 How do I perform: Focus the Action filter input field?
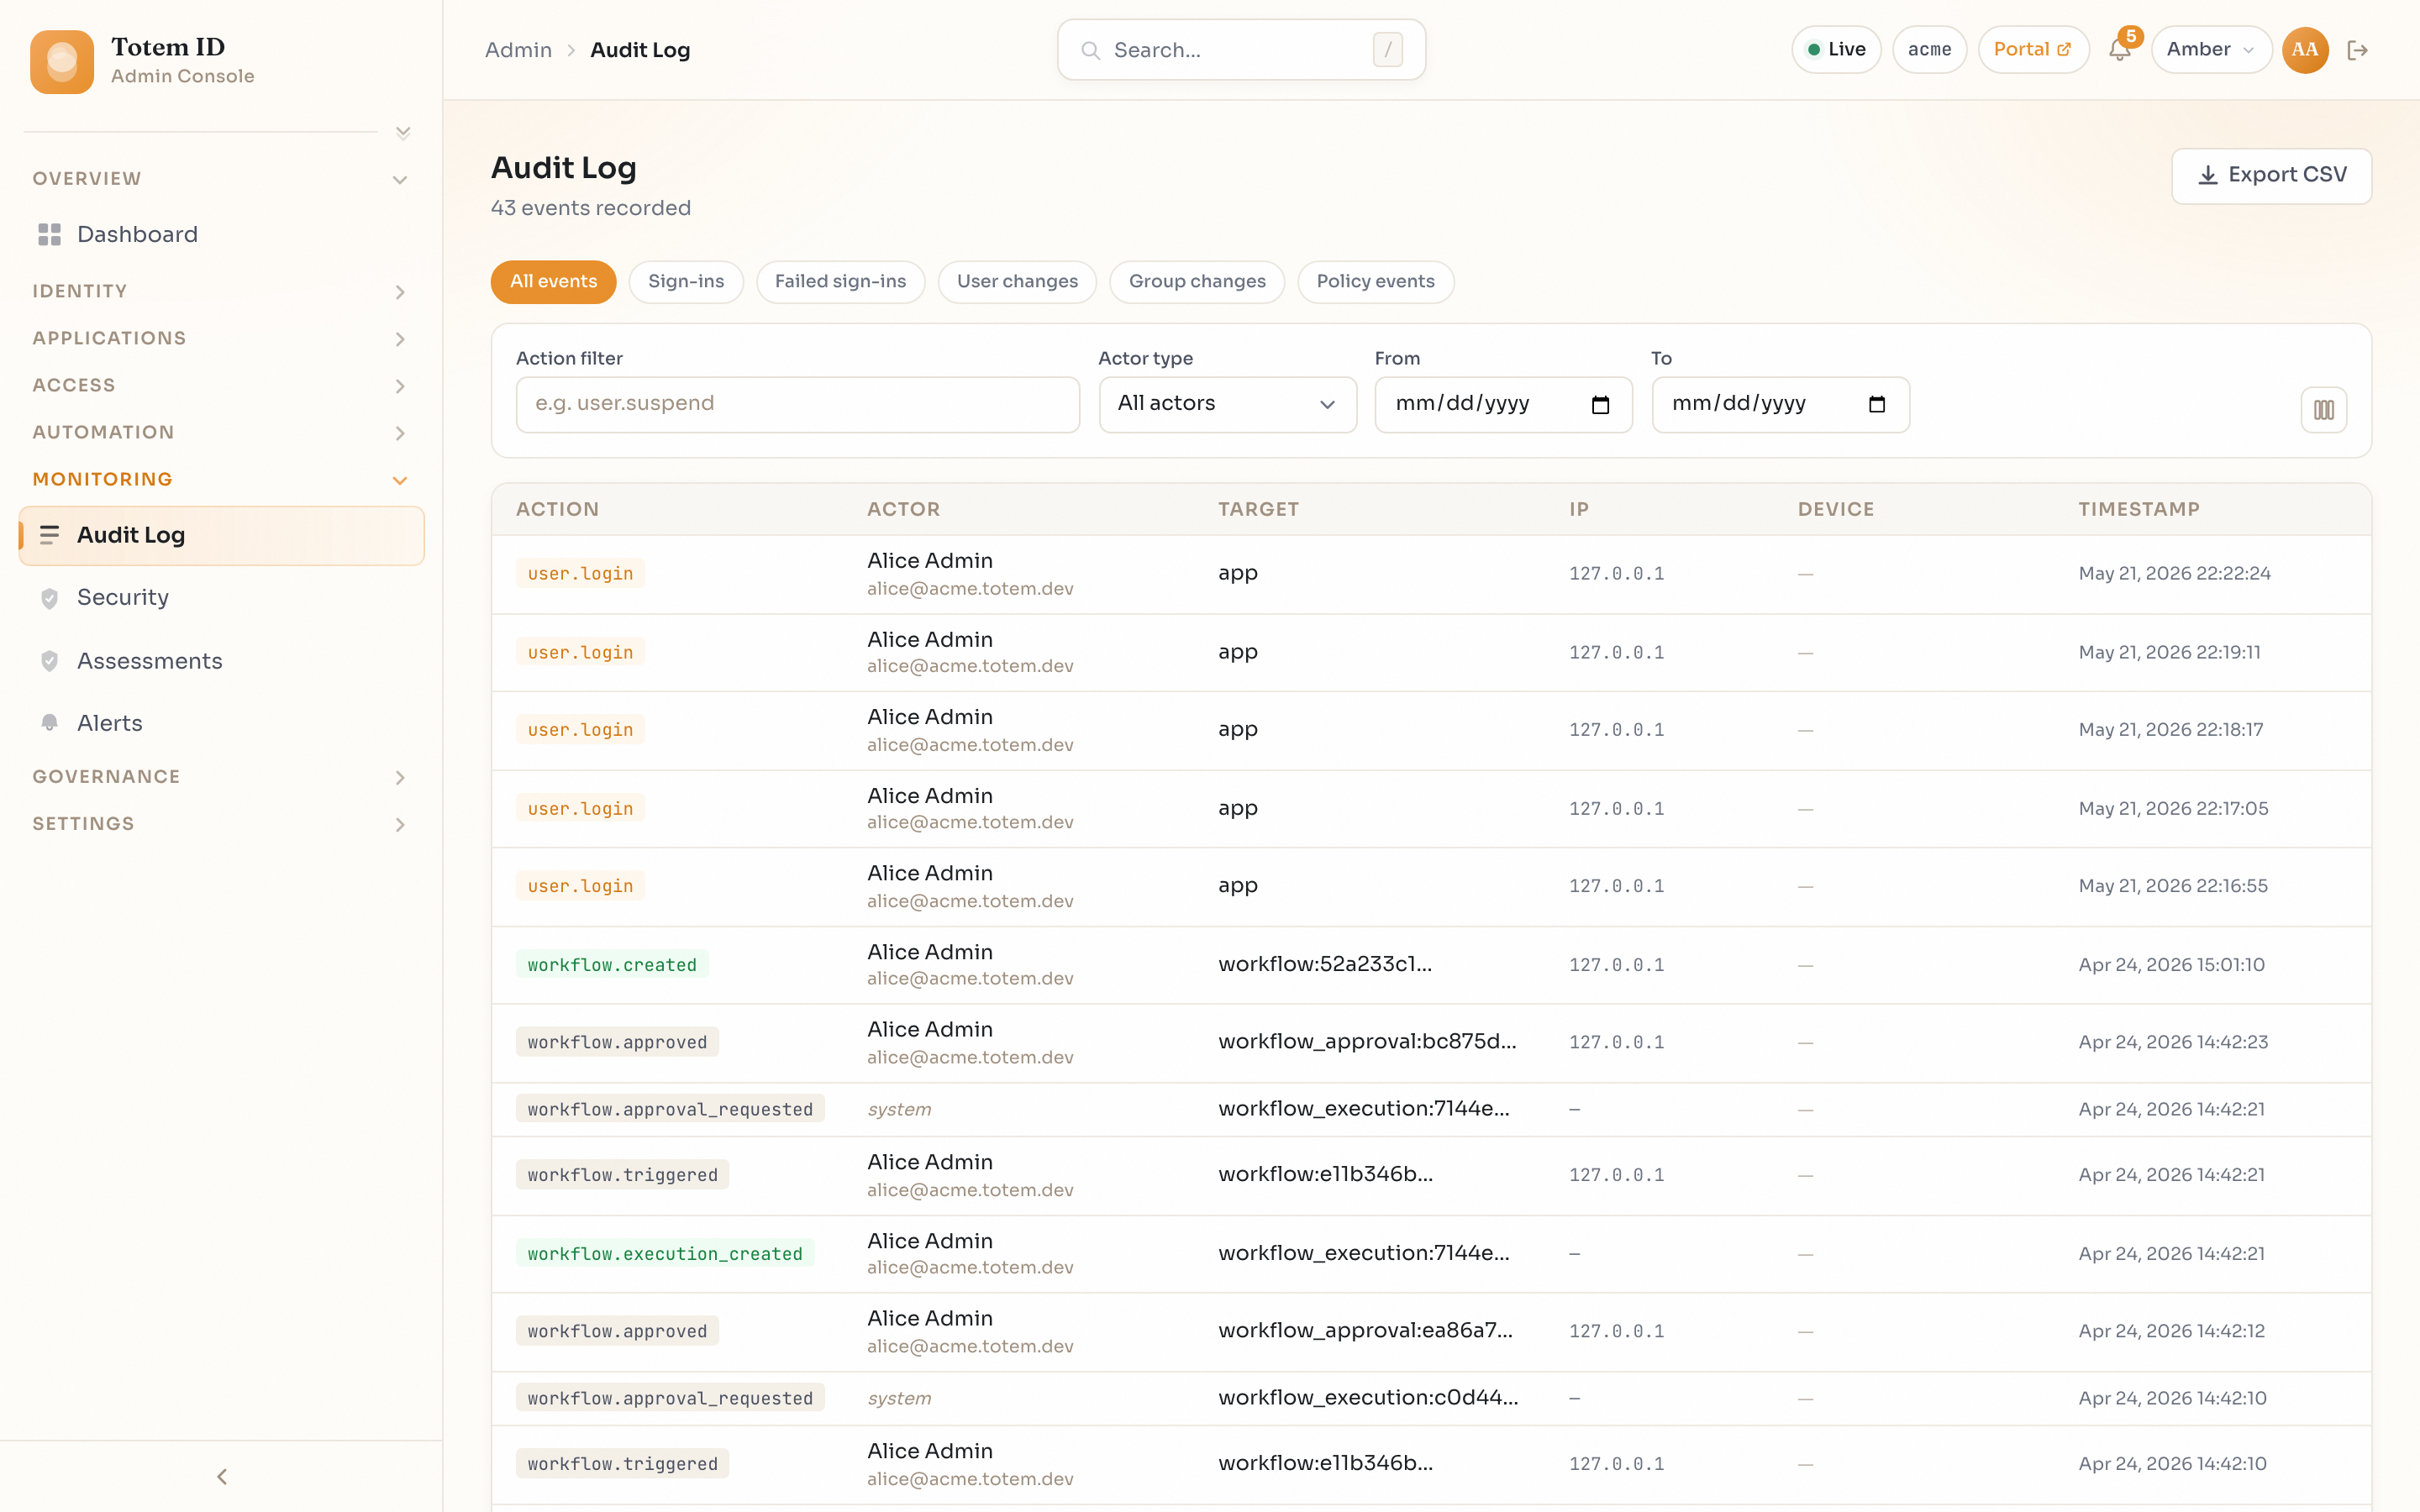[x=797, y=404]
